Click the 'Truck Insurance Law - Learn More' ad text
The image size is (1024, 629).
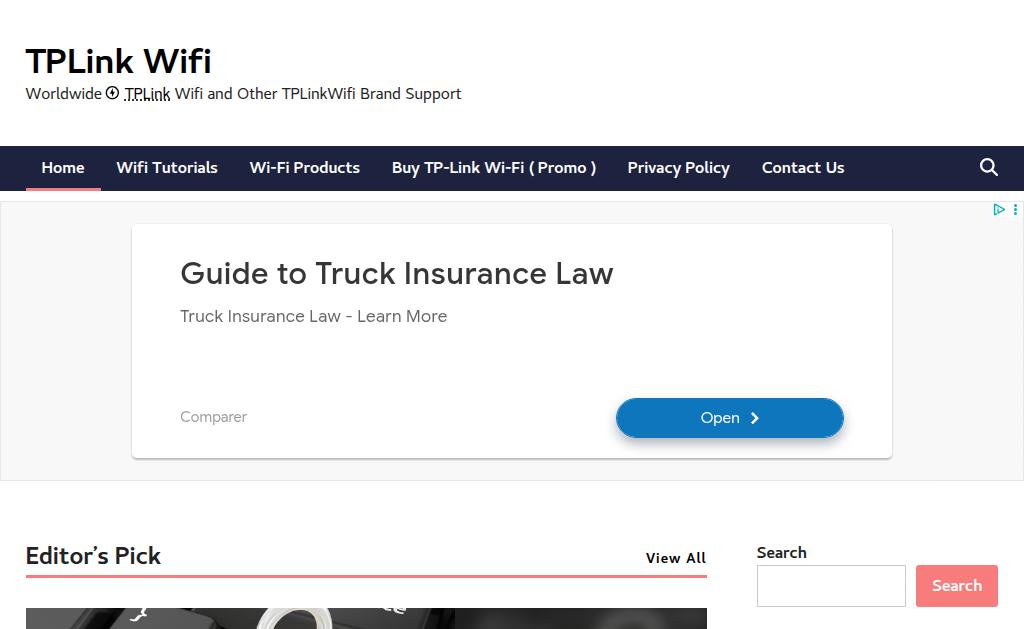[x=313, y=316]
